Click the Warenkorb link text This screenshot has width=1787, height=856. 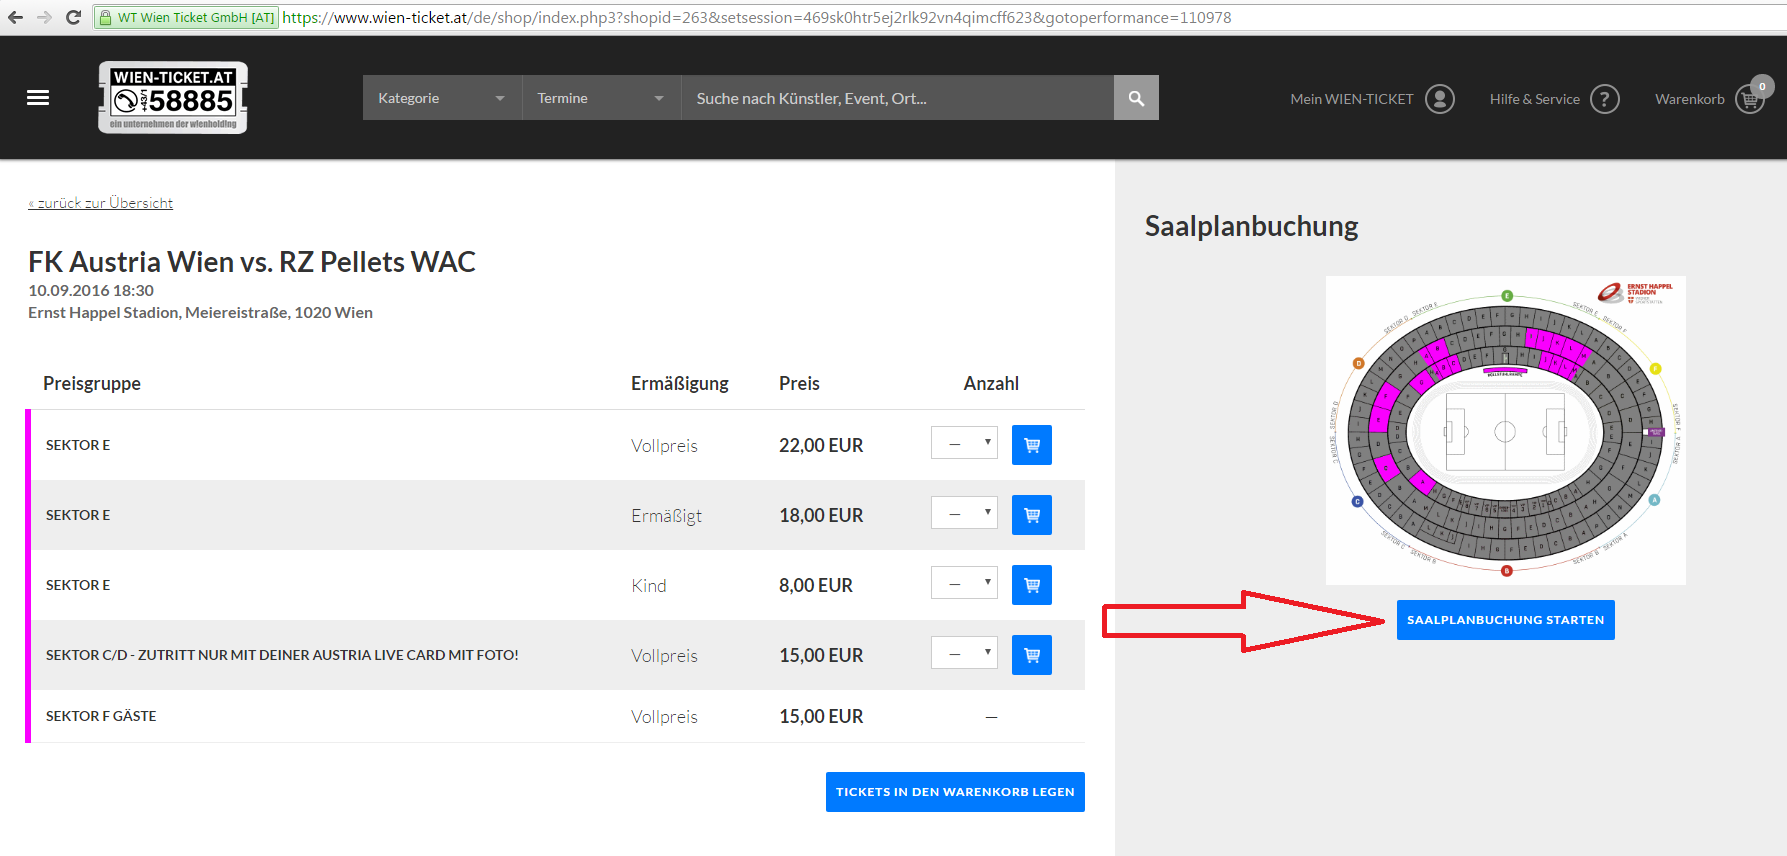(x=1689, y=99)
